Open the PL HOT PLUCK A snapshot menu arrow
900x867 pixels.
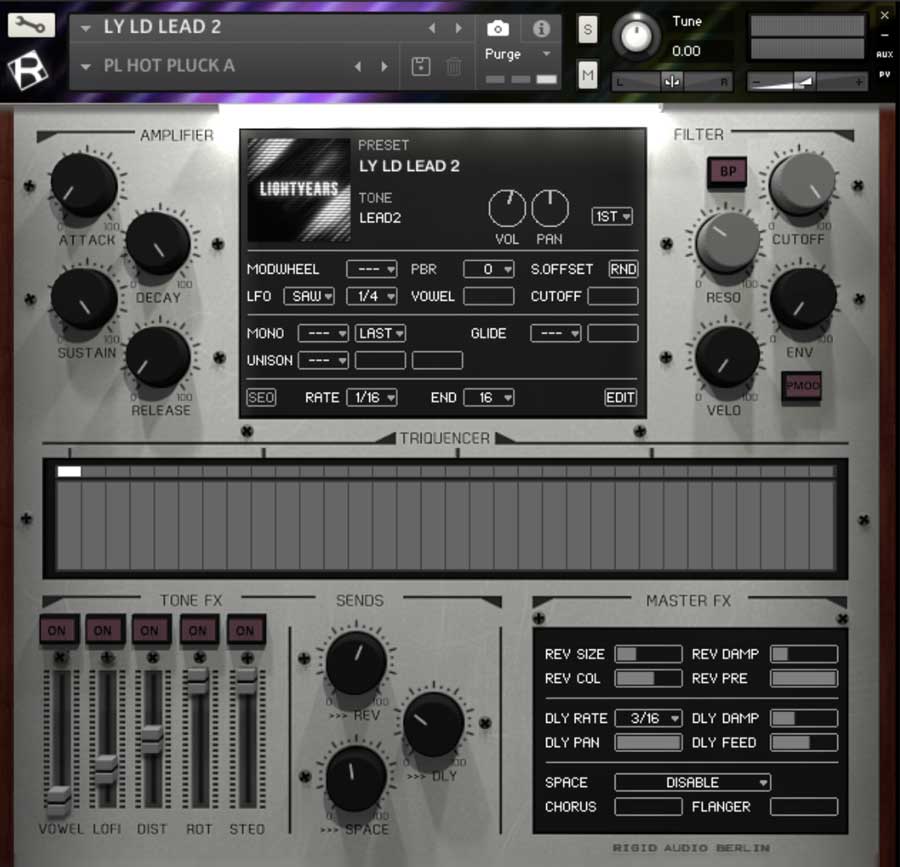[86, 67]
